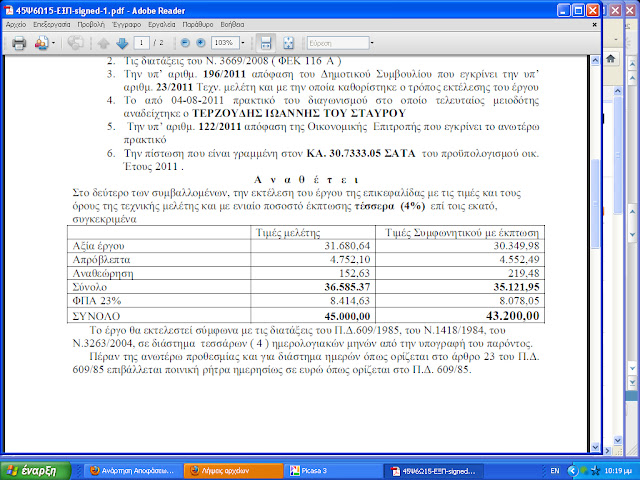640x480 pixels.
Task: Switch to Picasa 3 taskbar item
Action: point(333,471)
